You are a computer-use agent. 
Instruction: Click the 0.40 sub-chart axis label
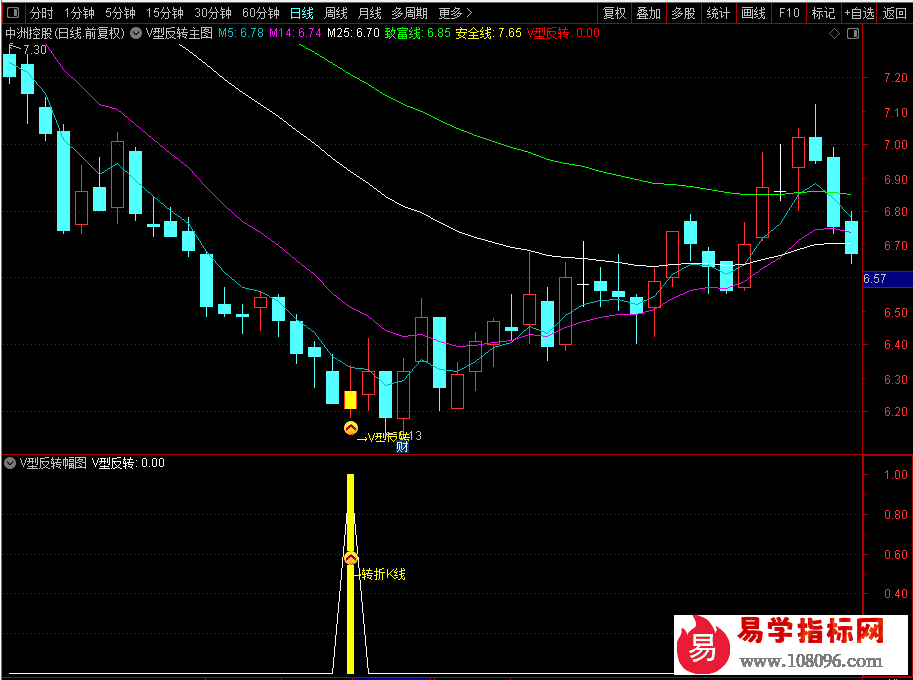click(x=896, y=593)
